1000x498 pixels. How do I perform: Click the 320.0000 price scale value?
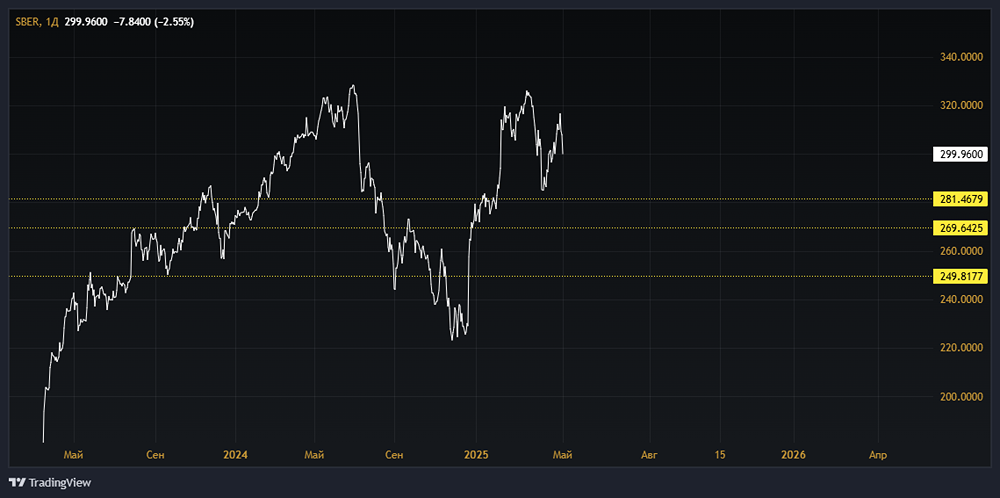(x=959, y=105)
